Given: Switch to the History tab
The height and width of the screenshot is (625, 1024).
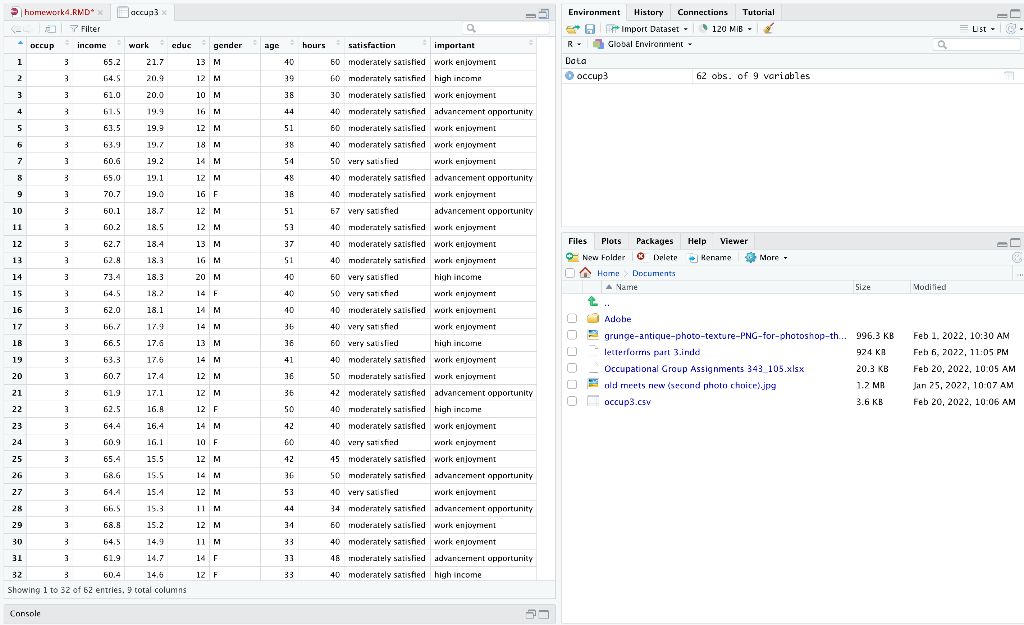Looking at the screenshot, I should tap(648, 12).
